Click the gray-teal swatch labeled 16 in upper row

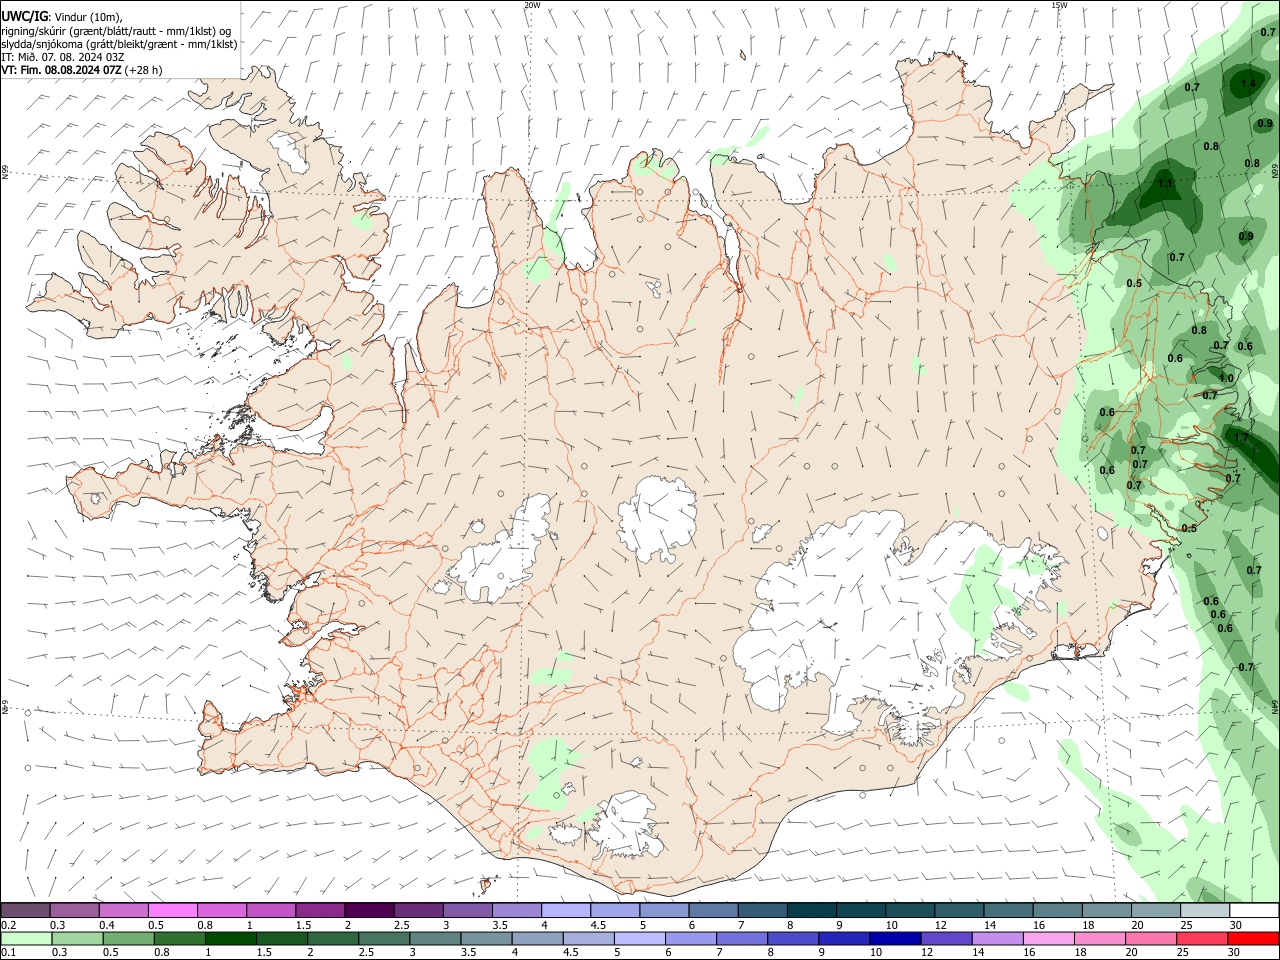pos(1057,911)
